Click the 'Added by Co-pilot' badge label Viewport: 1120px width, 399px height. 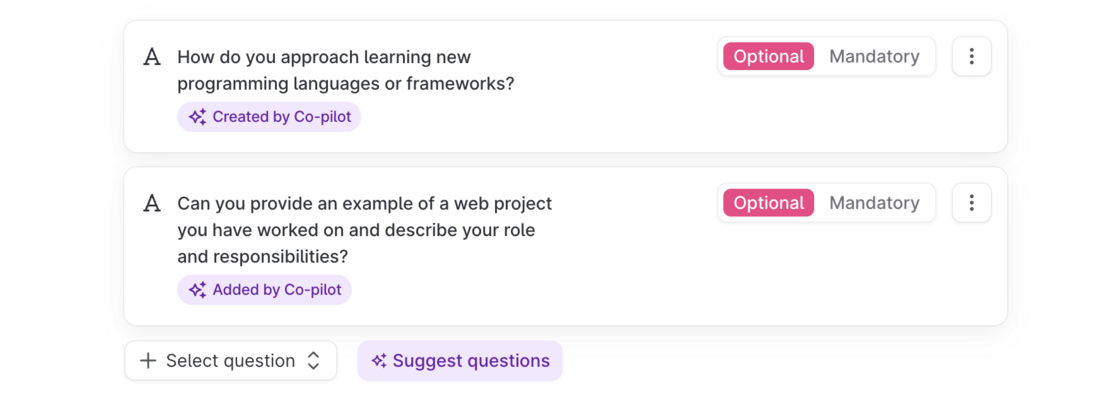pos(277,290)
